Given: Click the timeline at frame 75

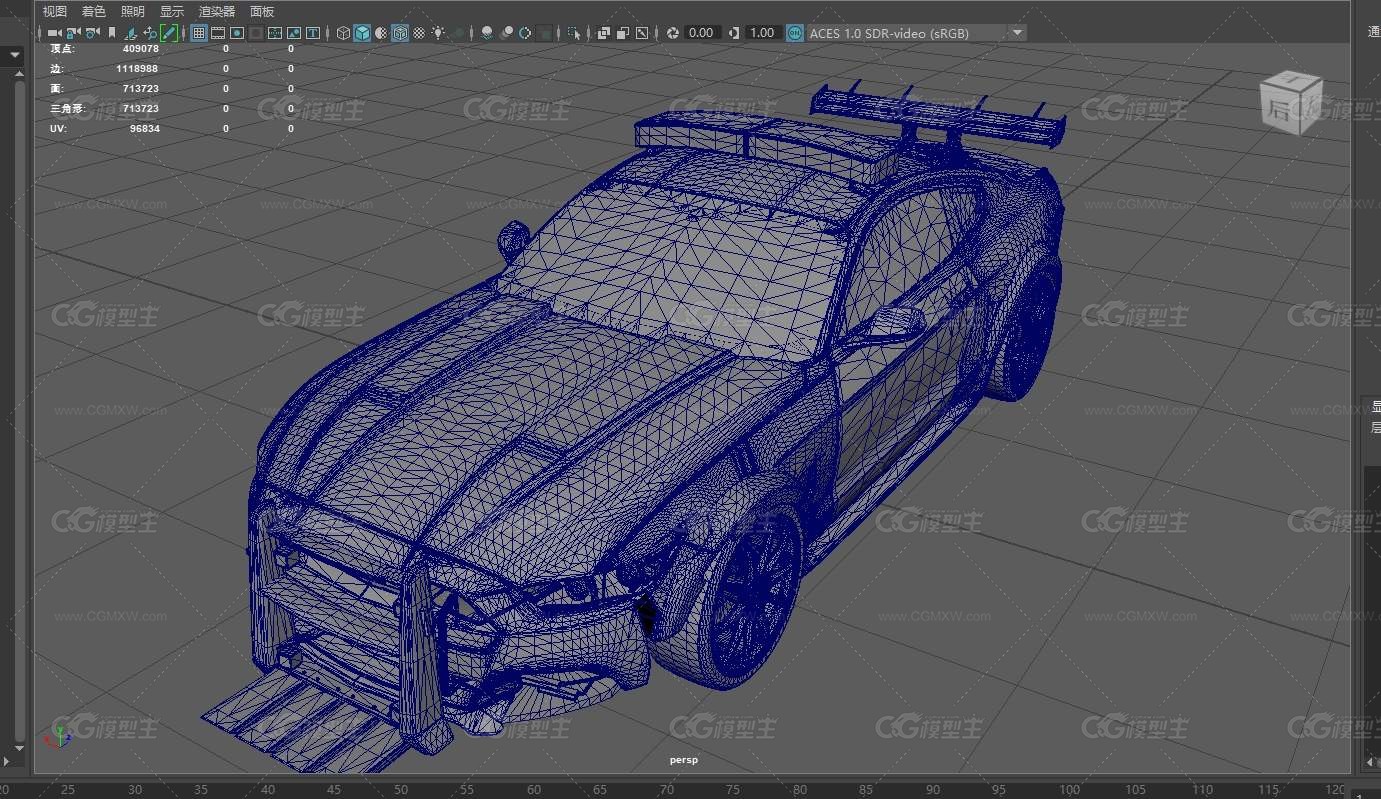Looking at the screenshot, I should coord(735,789).
